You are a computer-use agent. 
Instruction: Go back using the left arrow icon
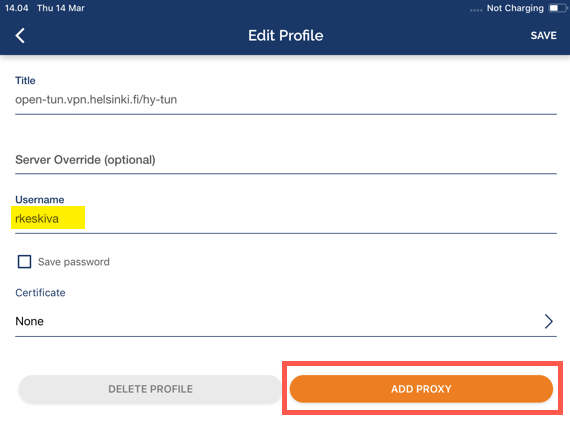[20, 36]
